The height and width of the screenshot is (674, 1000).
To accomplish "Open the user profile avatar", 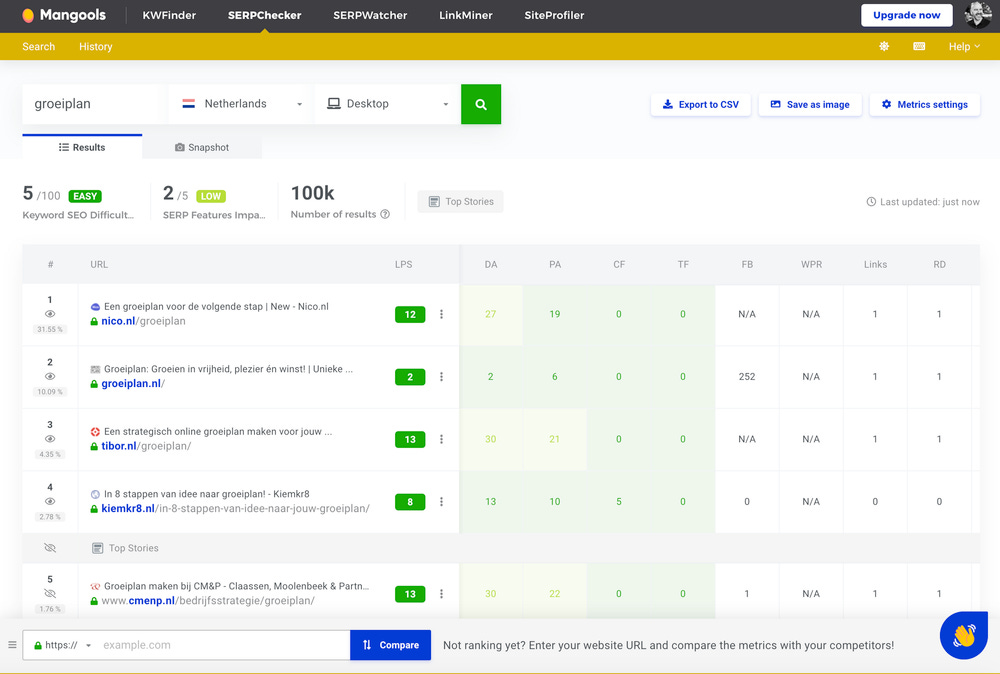I will click(x=978, y=15).
